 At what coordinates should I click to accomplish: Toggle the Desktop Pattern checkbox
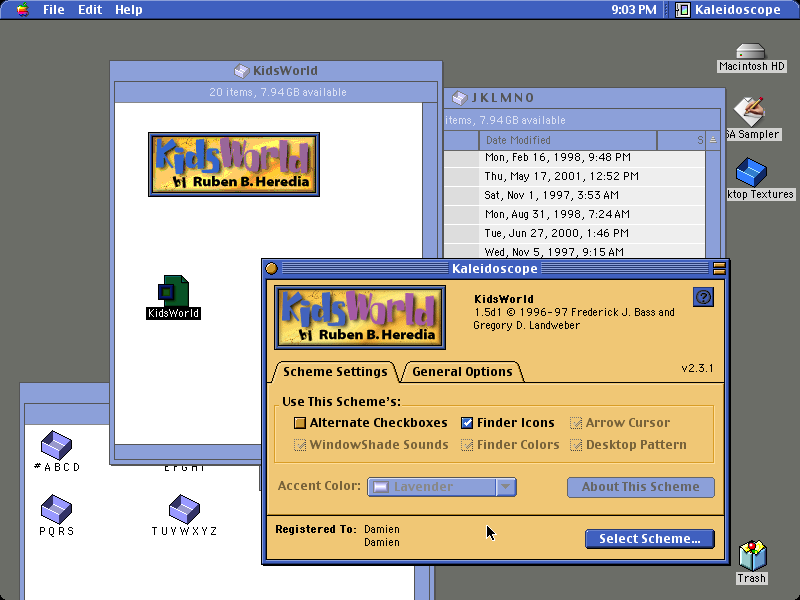tap(576, 445)
